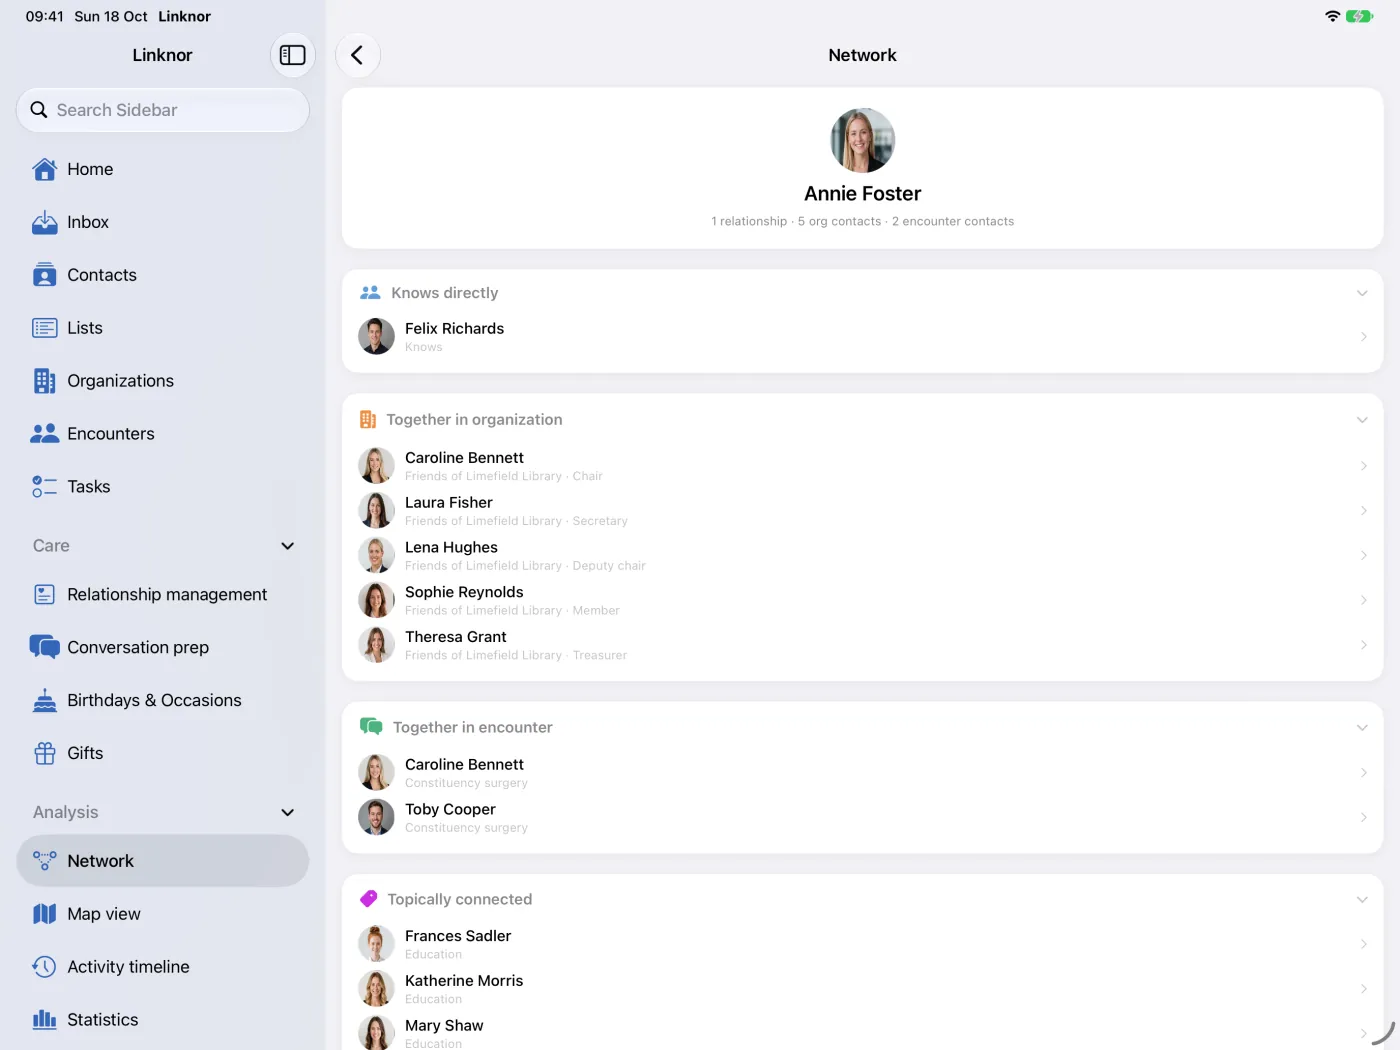Open Laura Fisher, the Secretary
The height and width of the screenshot is (1050, 1400).
tap(862, 511)
